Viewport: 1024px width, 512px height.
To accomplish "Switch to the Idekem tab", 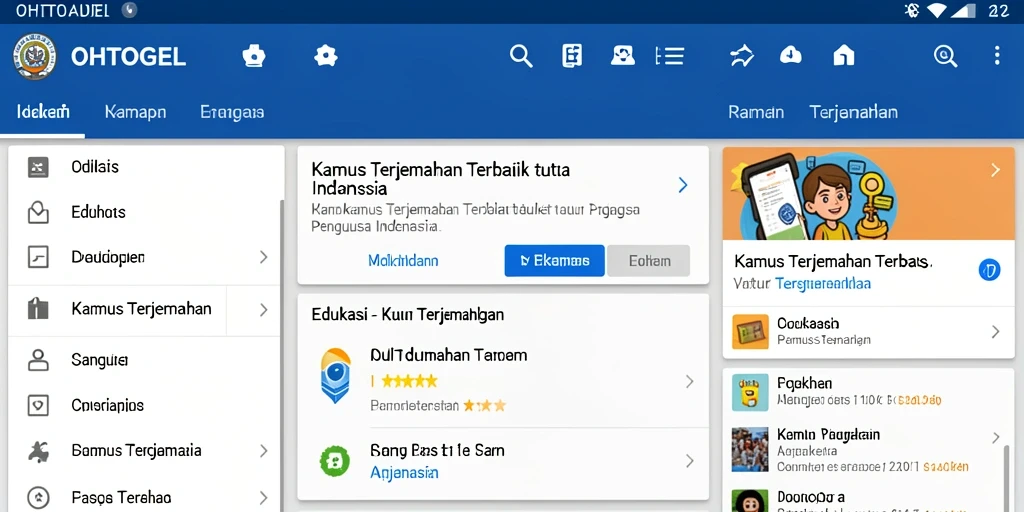I will (43, 112).
